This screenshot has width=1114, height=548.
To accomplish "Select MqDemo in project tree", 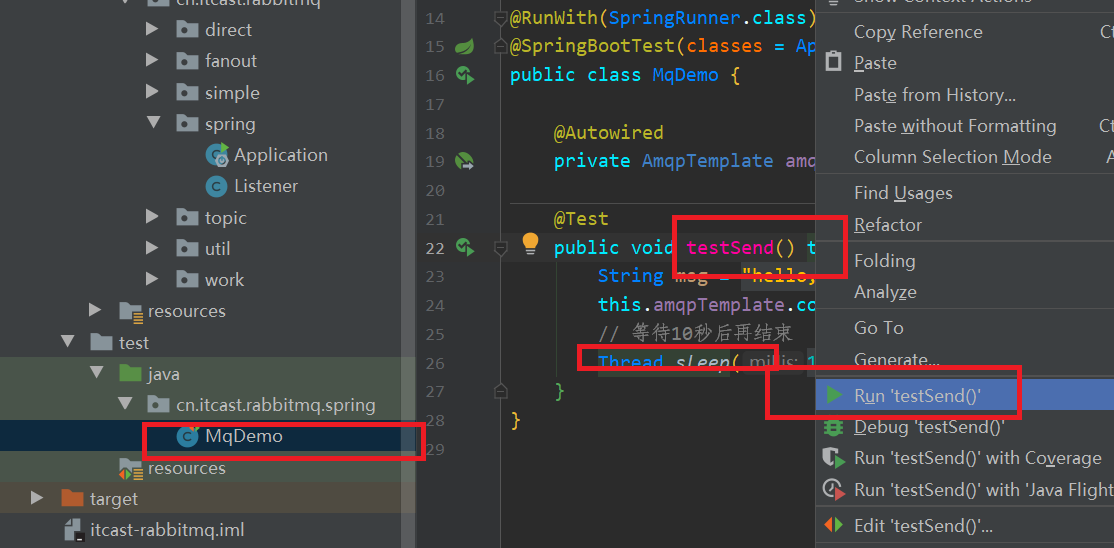I will click(244, 436).
